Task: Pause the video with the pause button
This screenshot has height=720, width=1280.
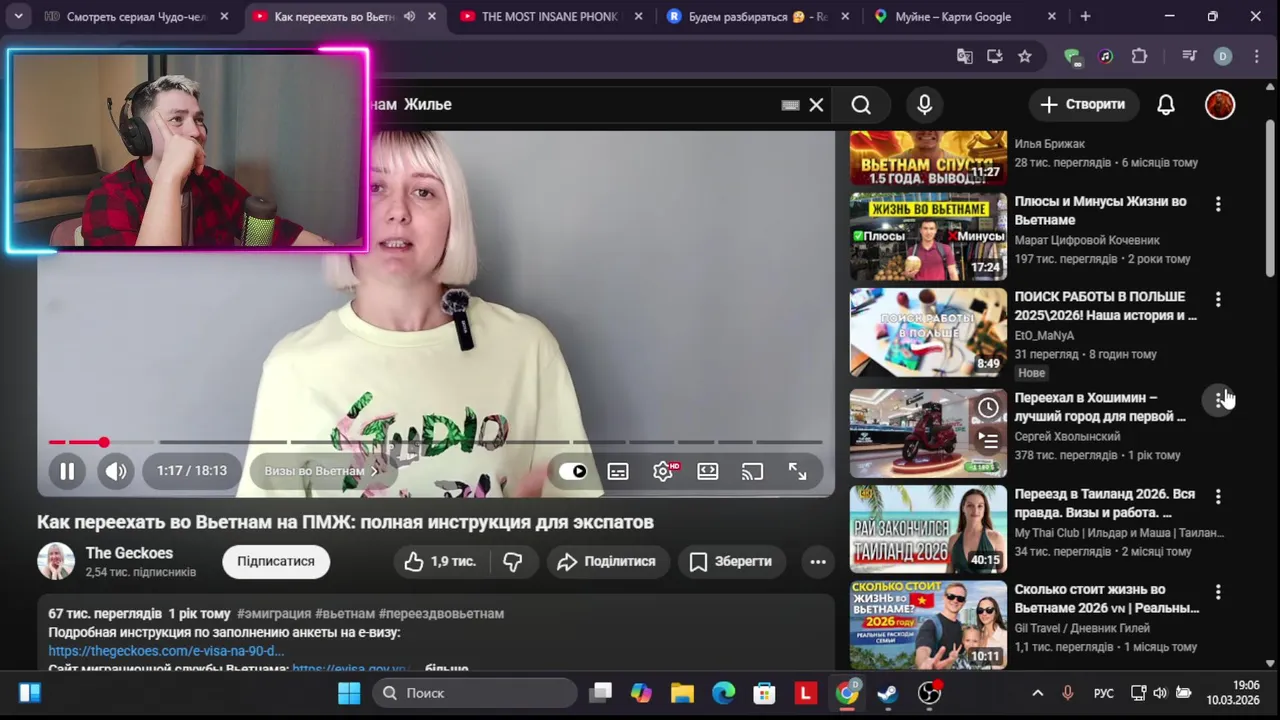Action: 67,471
